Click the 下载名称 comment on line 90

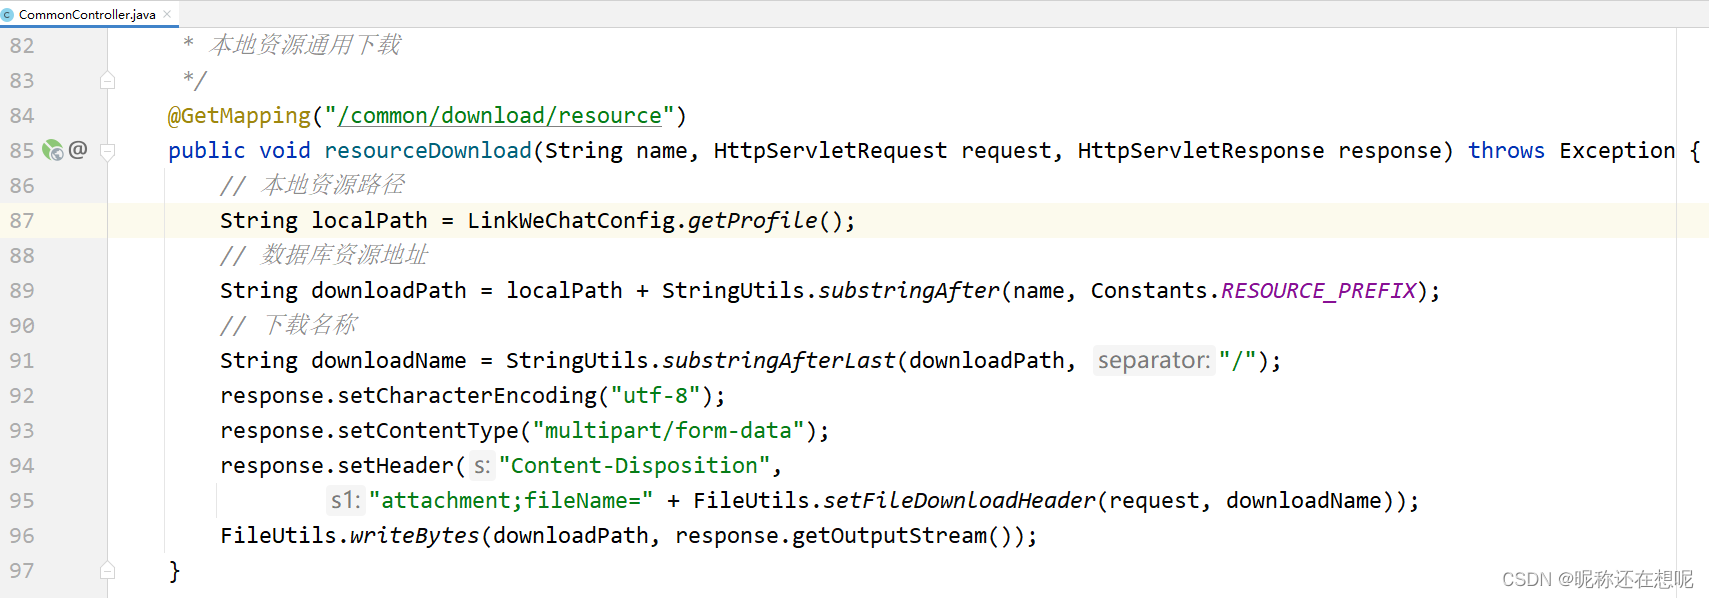click(310, 325)
